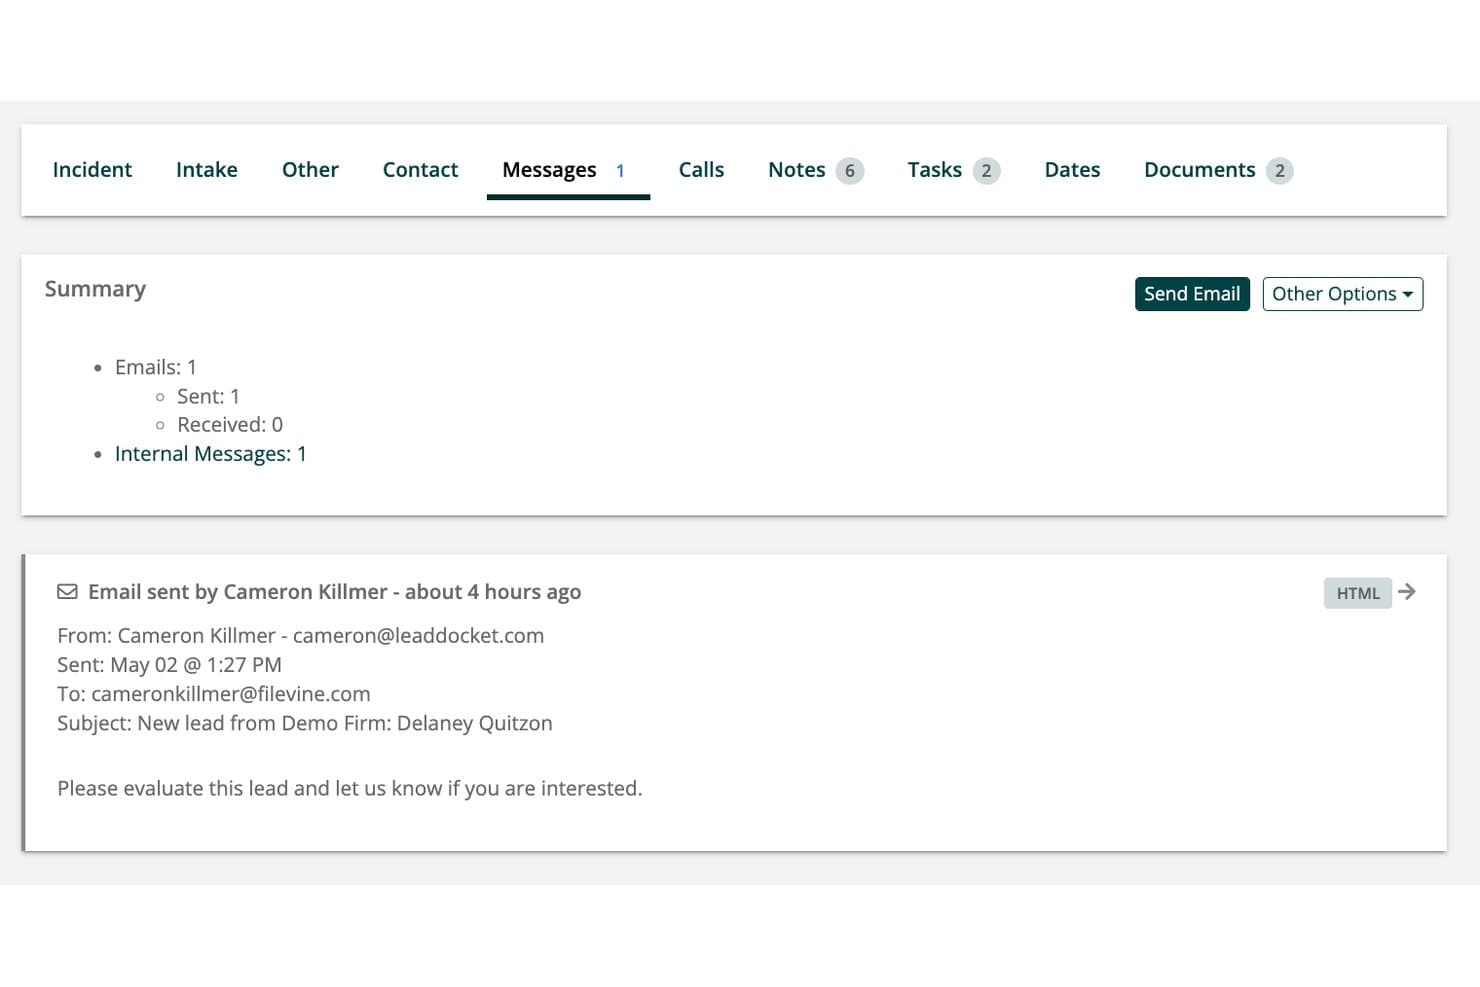Click the Notes count badge 6
This screenshot has width=1480, height=987.
850,171
